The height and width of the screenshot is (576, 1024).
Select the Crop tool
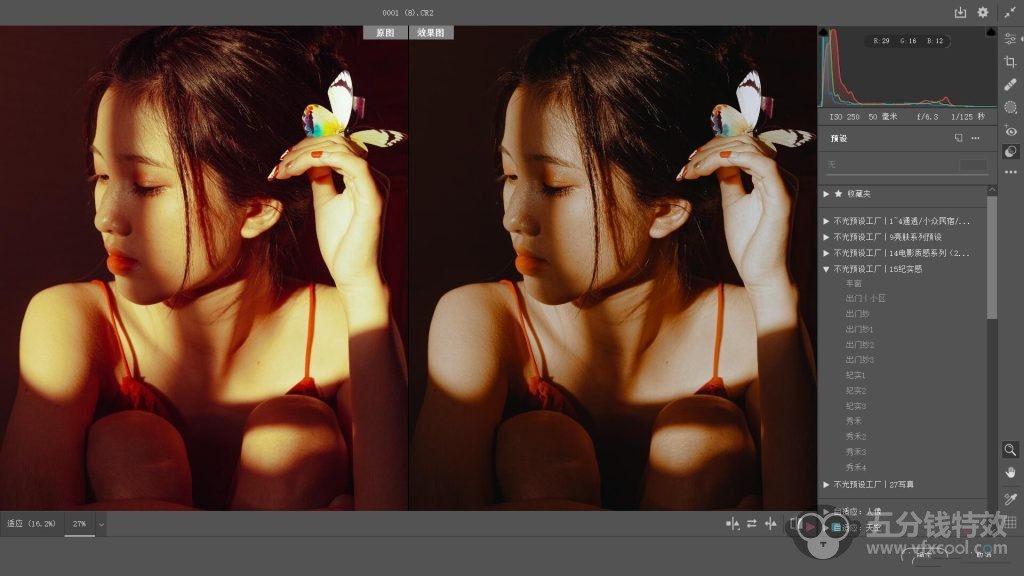(x=1010, y=62)
